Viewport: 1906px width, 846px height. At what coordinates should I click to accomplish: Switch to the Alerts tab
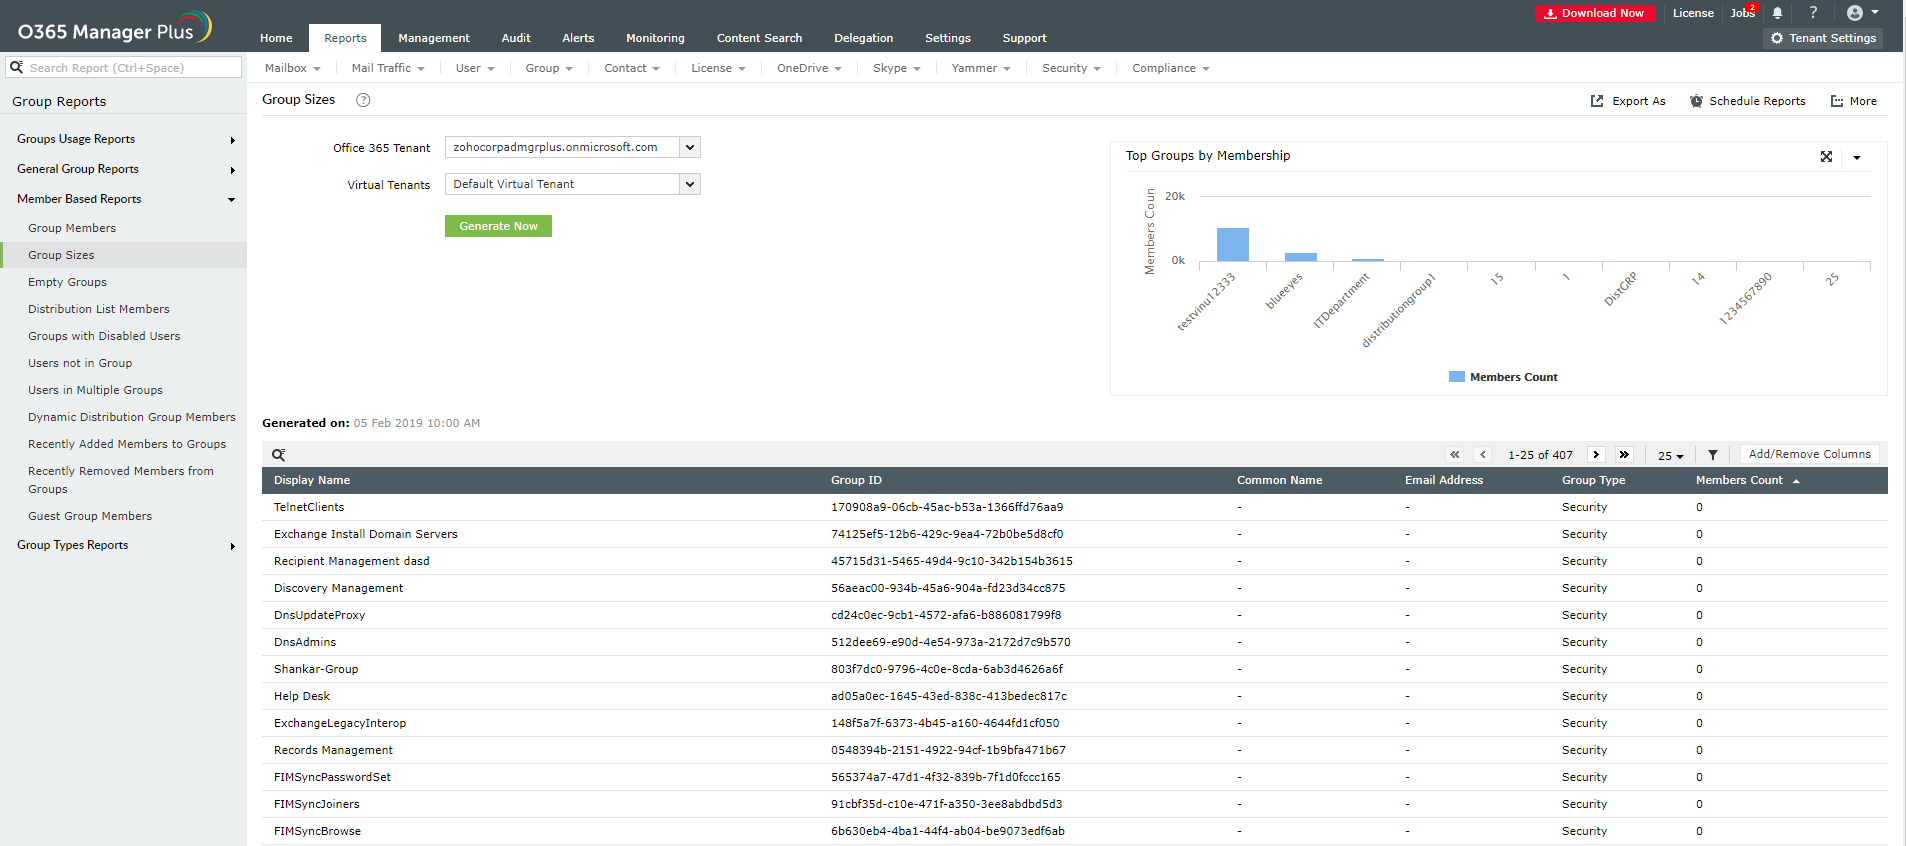tap(578, 38)
